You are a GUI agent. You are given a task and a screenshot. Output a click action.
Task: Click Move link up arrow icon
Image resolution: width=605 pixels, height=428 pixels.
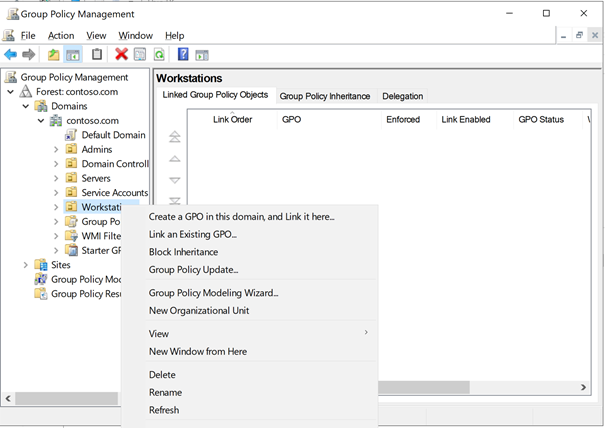(175, 159)
